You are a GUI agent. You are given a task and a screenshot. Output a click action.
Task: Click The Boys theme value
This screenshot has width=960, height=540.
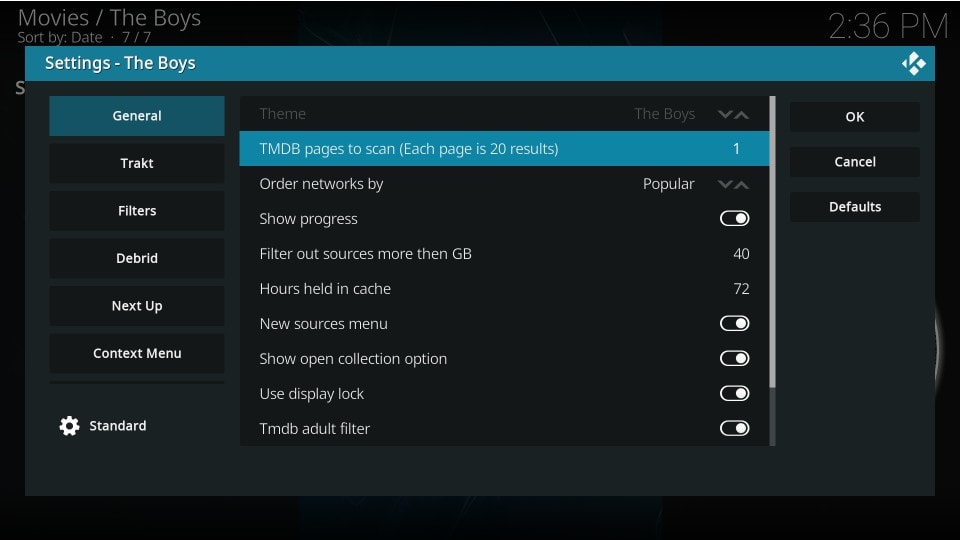[664, 114]
